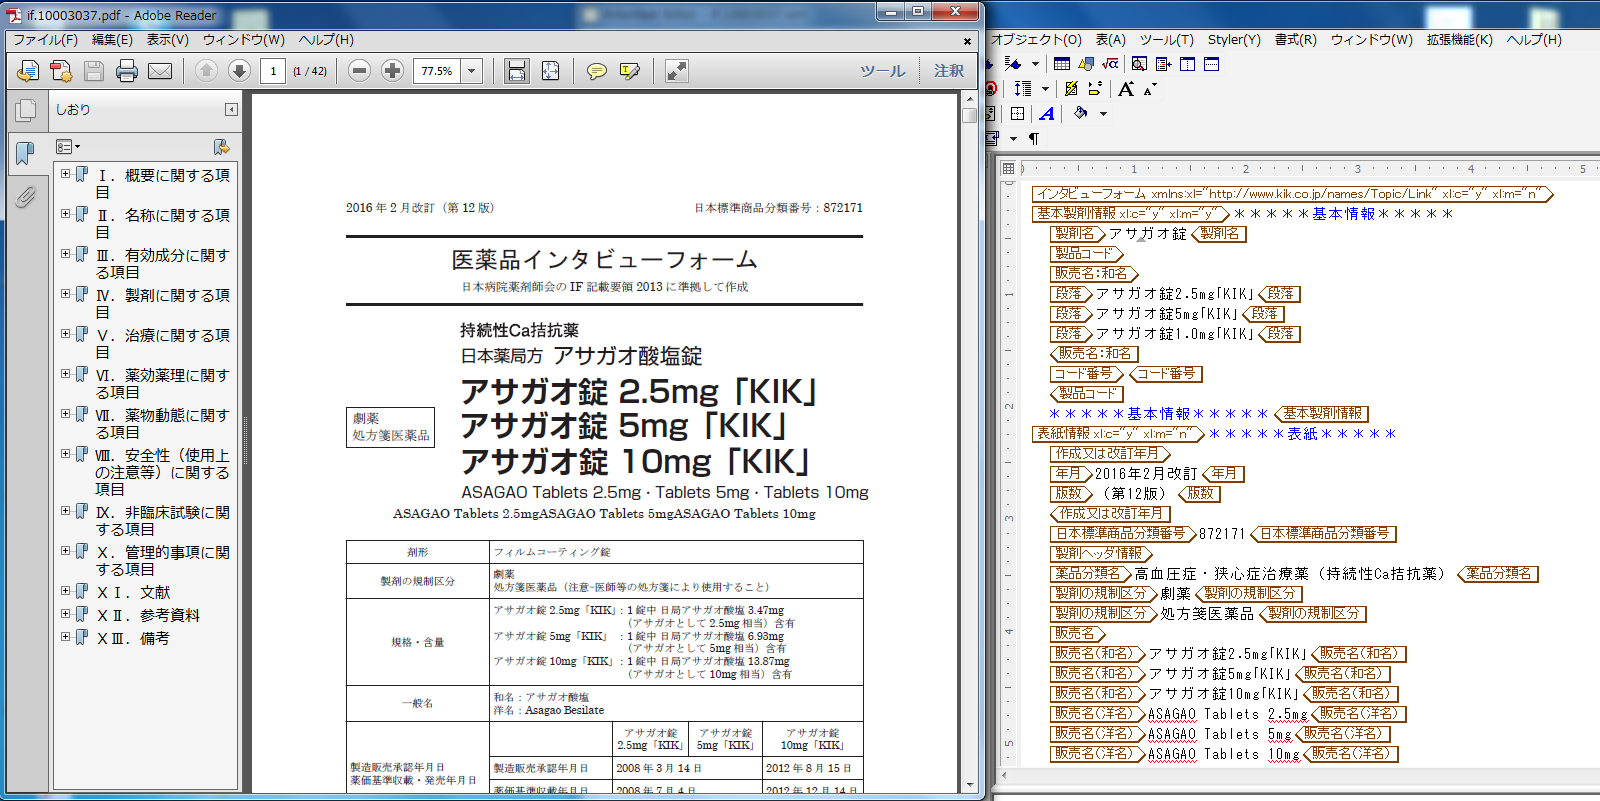The image size is (1600, 801).
Task: Toggle paragraph marks pilcrow icon
Action: (x=1034, y=139)
